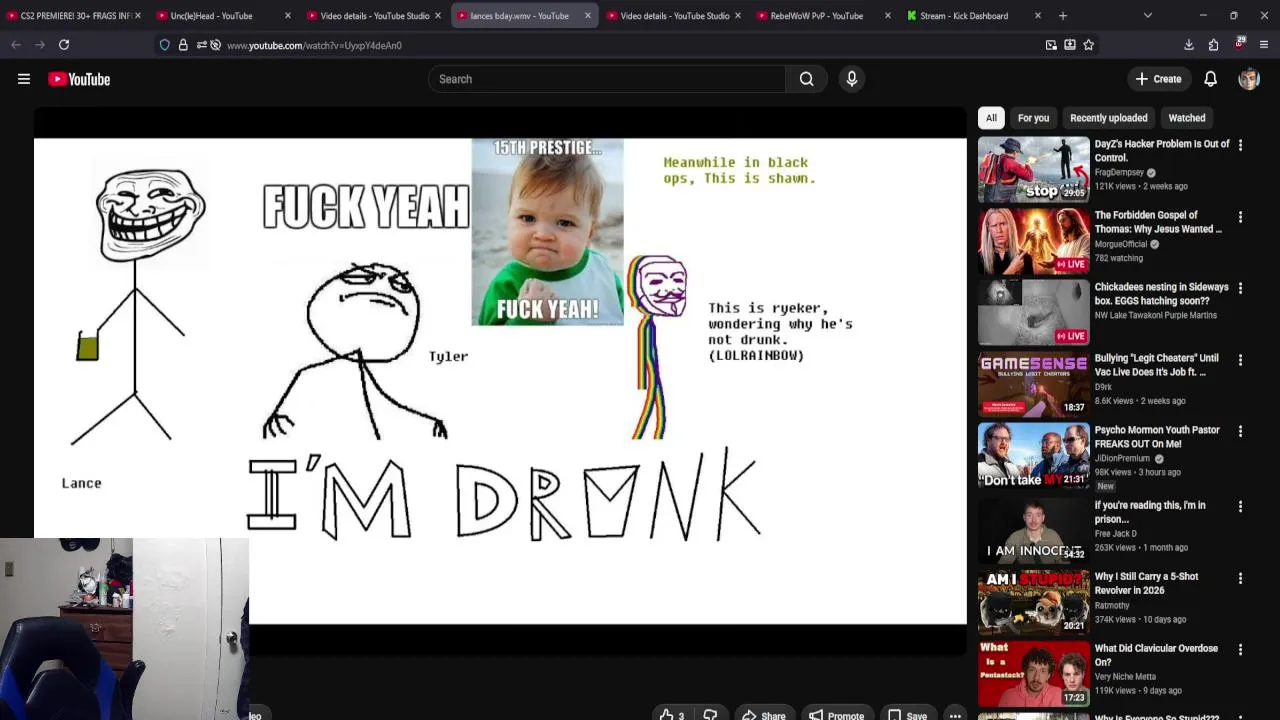
Task: Open options for Clavicular Overdose video
Action: 1240,650
